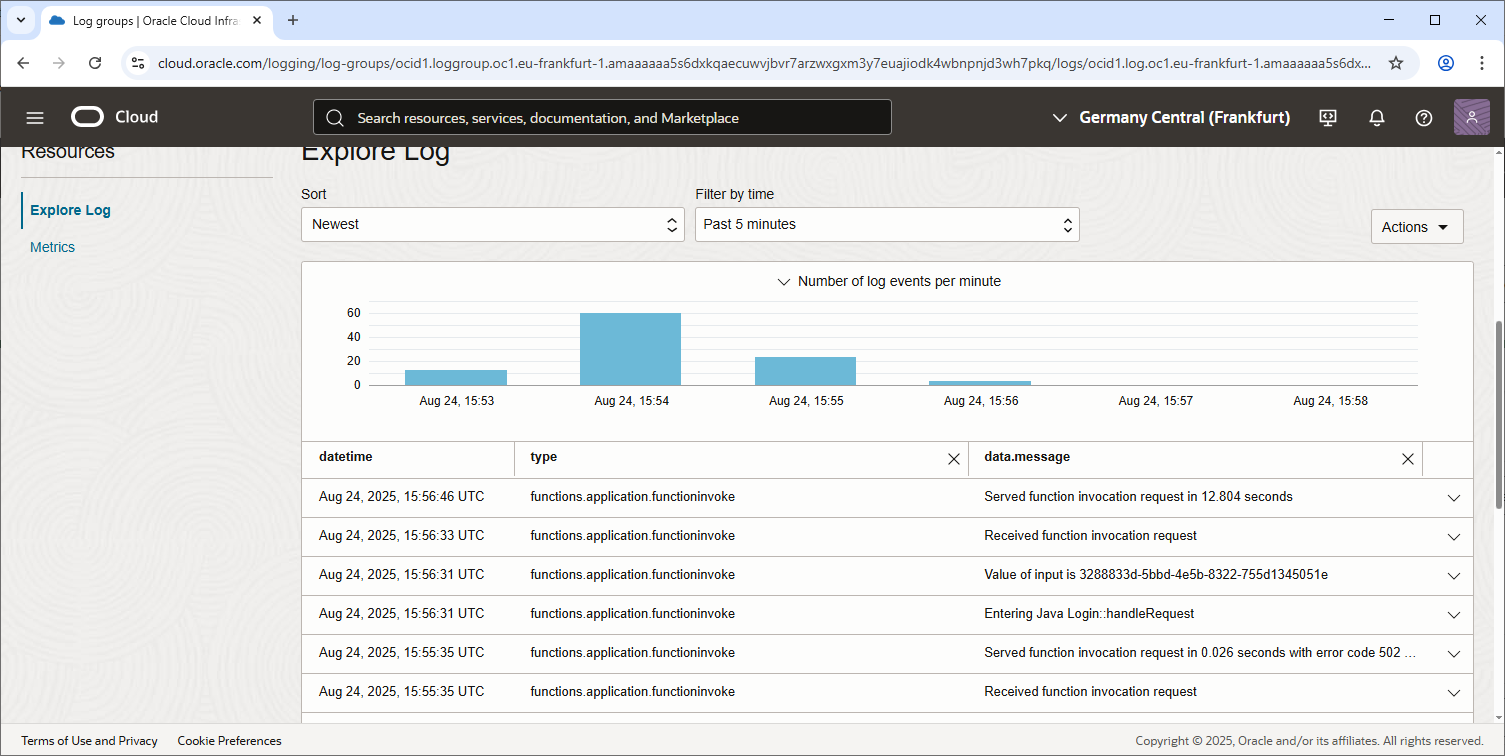Open the user profile avatar menu

click(x=1471, y=118)
